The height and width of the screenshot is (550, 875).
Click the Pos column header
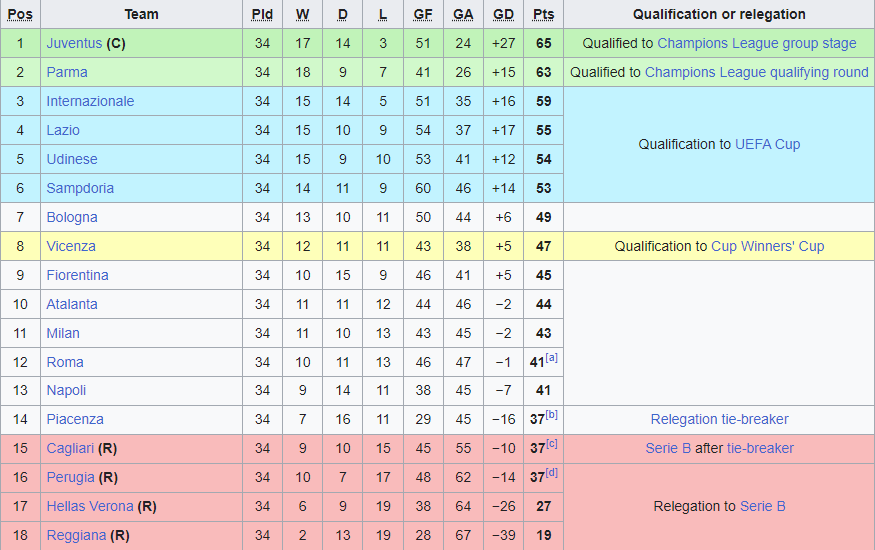(x=20, y=15)
